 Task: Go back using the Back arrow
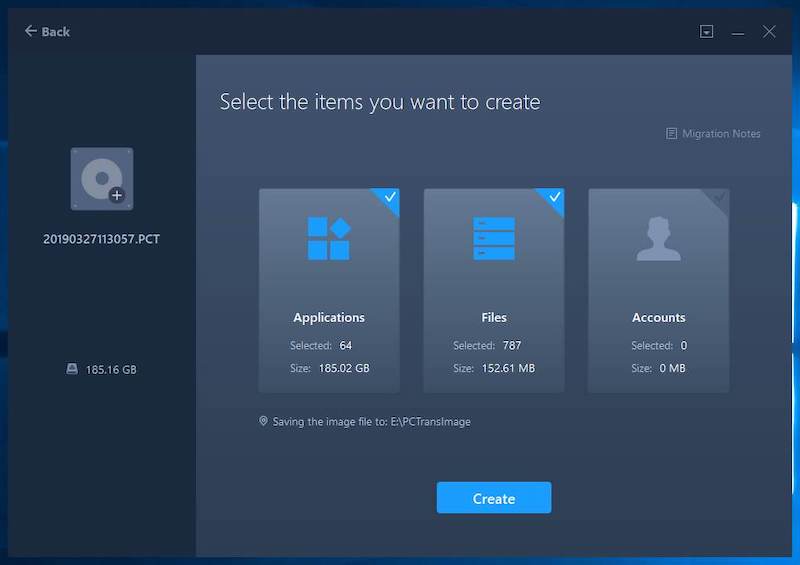click(47, 32)
